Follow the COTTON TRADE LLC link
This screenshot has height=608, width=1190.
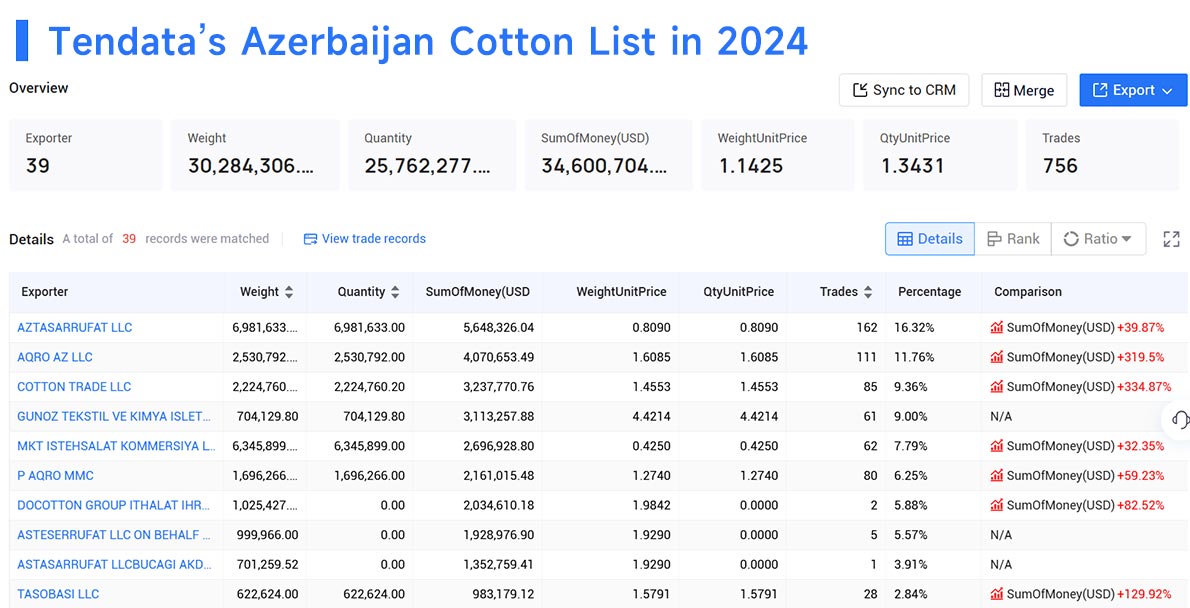click(74, 387)
